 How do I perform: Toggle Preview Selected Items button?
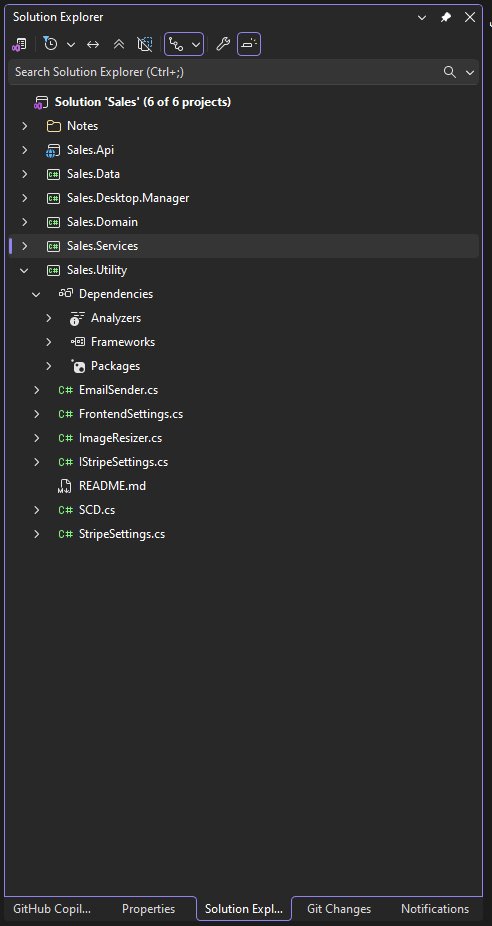click(x=249, y=44)
